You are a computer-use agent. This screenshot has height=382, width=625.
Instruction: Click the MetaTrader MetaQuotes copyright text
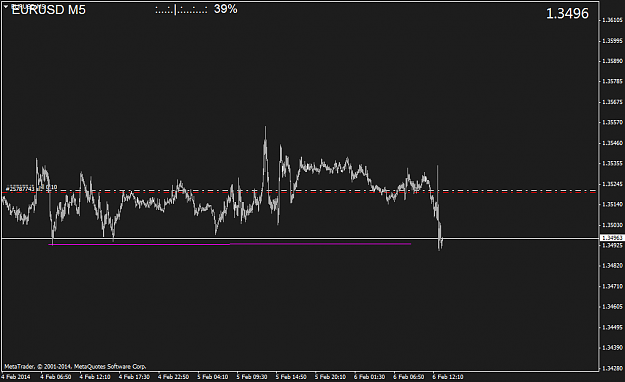(x=75, y=366)
